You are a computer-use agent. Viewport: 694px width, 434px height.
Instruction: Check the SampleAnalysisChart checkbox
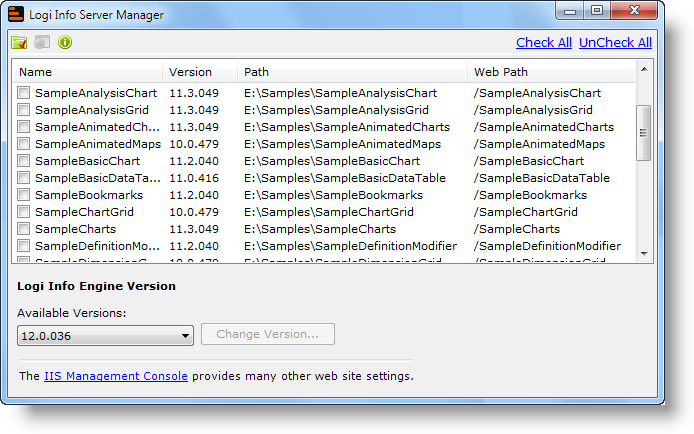(x=23, y=93)
